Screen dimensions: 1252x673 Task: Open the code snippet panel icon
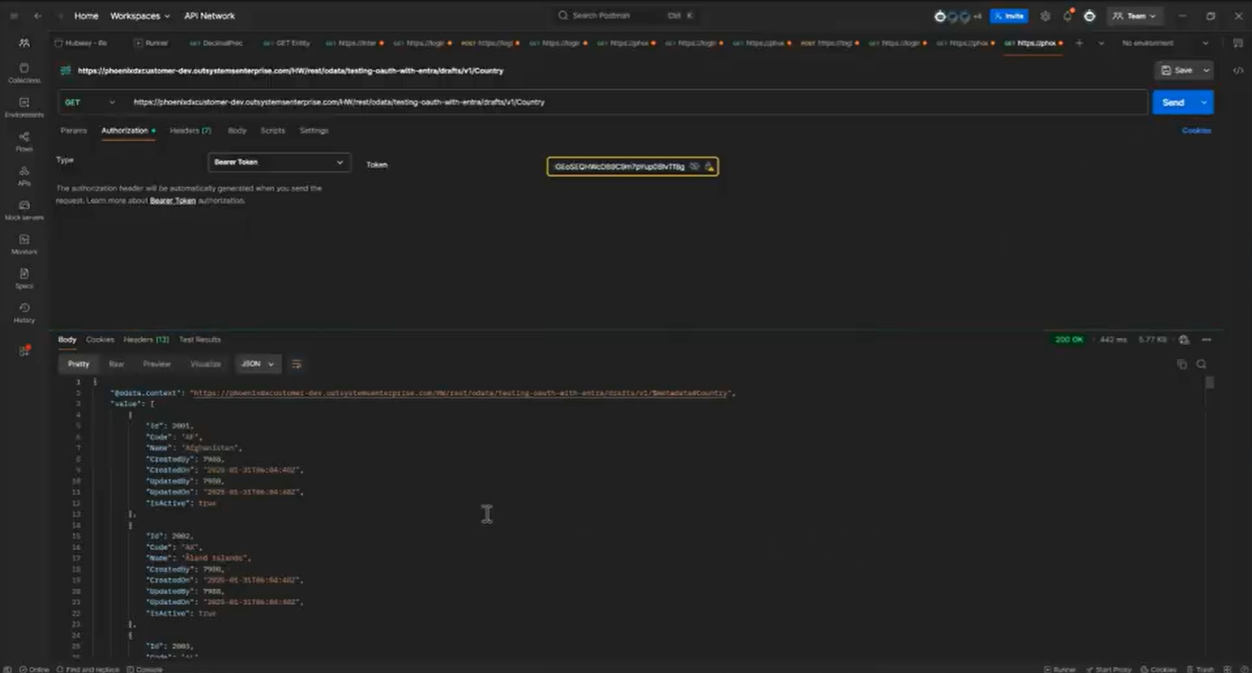tap(1238, 71)
